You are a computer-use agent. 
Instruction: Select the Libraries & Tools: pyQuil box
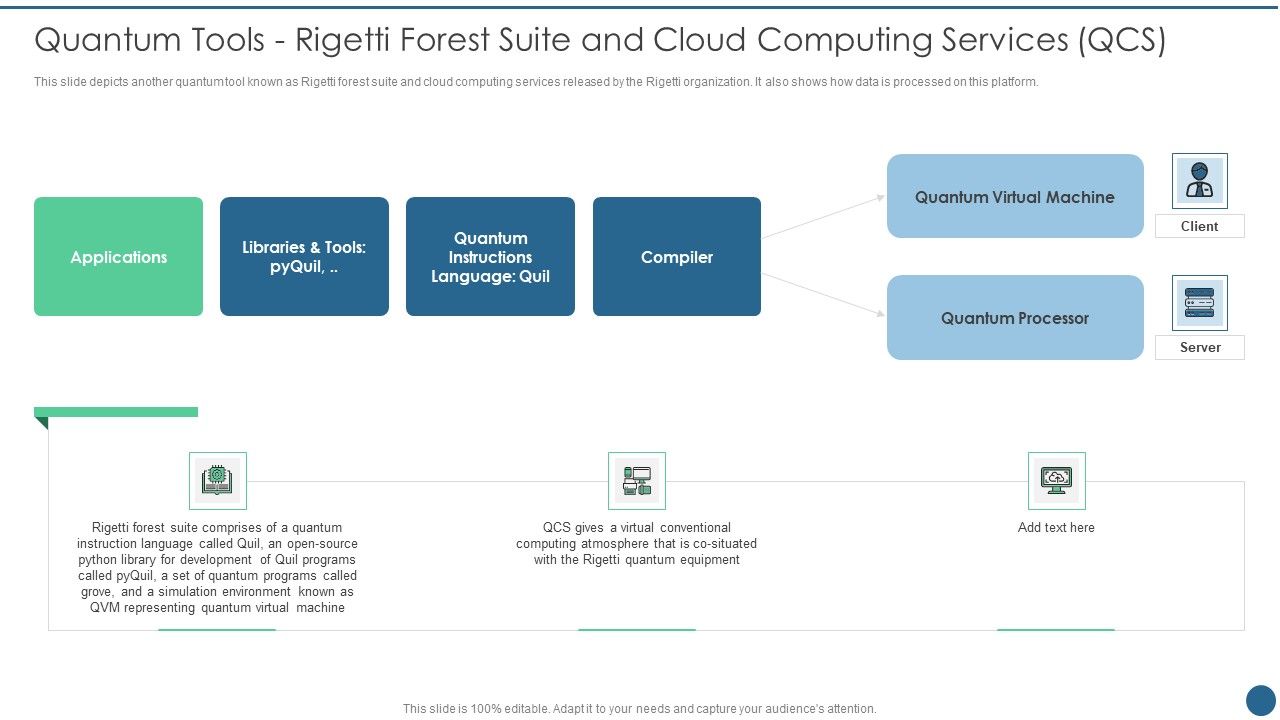click(304, 257)
